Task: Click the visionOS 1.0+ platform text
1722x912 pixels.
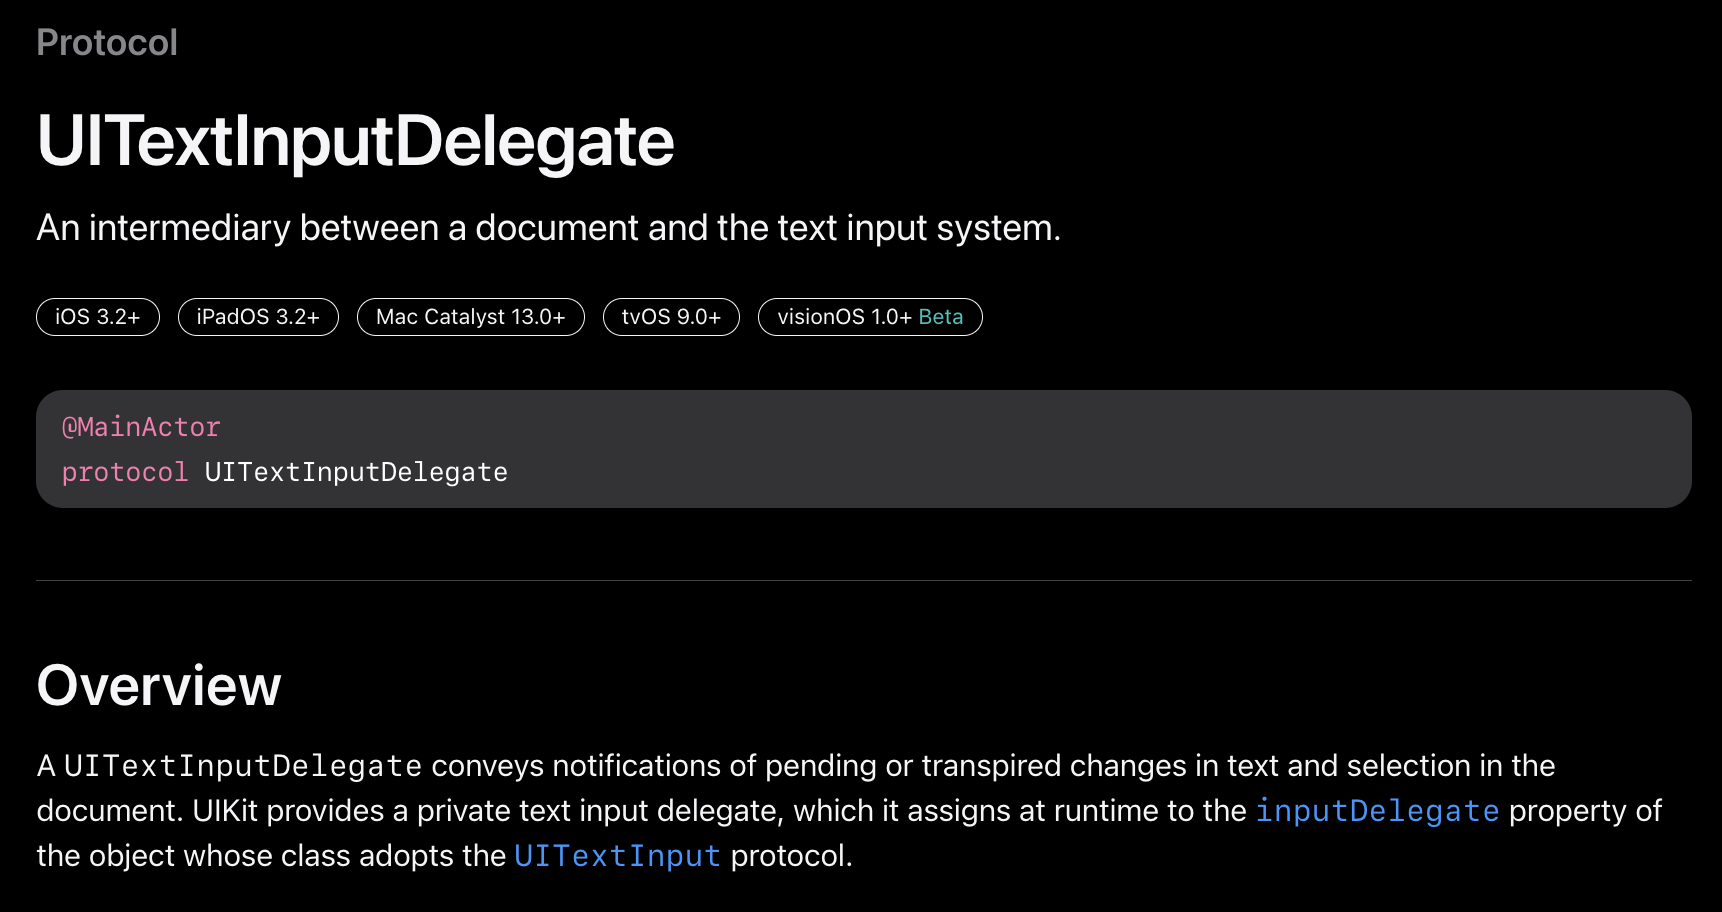Action: pyautogui.click(x=844, y=317)
